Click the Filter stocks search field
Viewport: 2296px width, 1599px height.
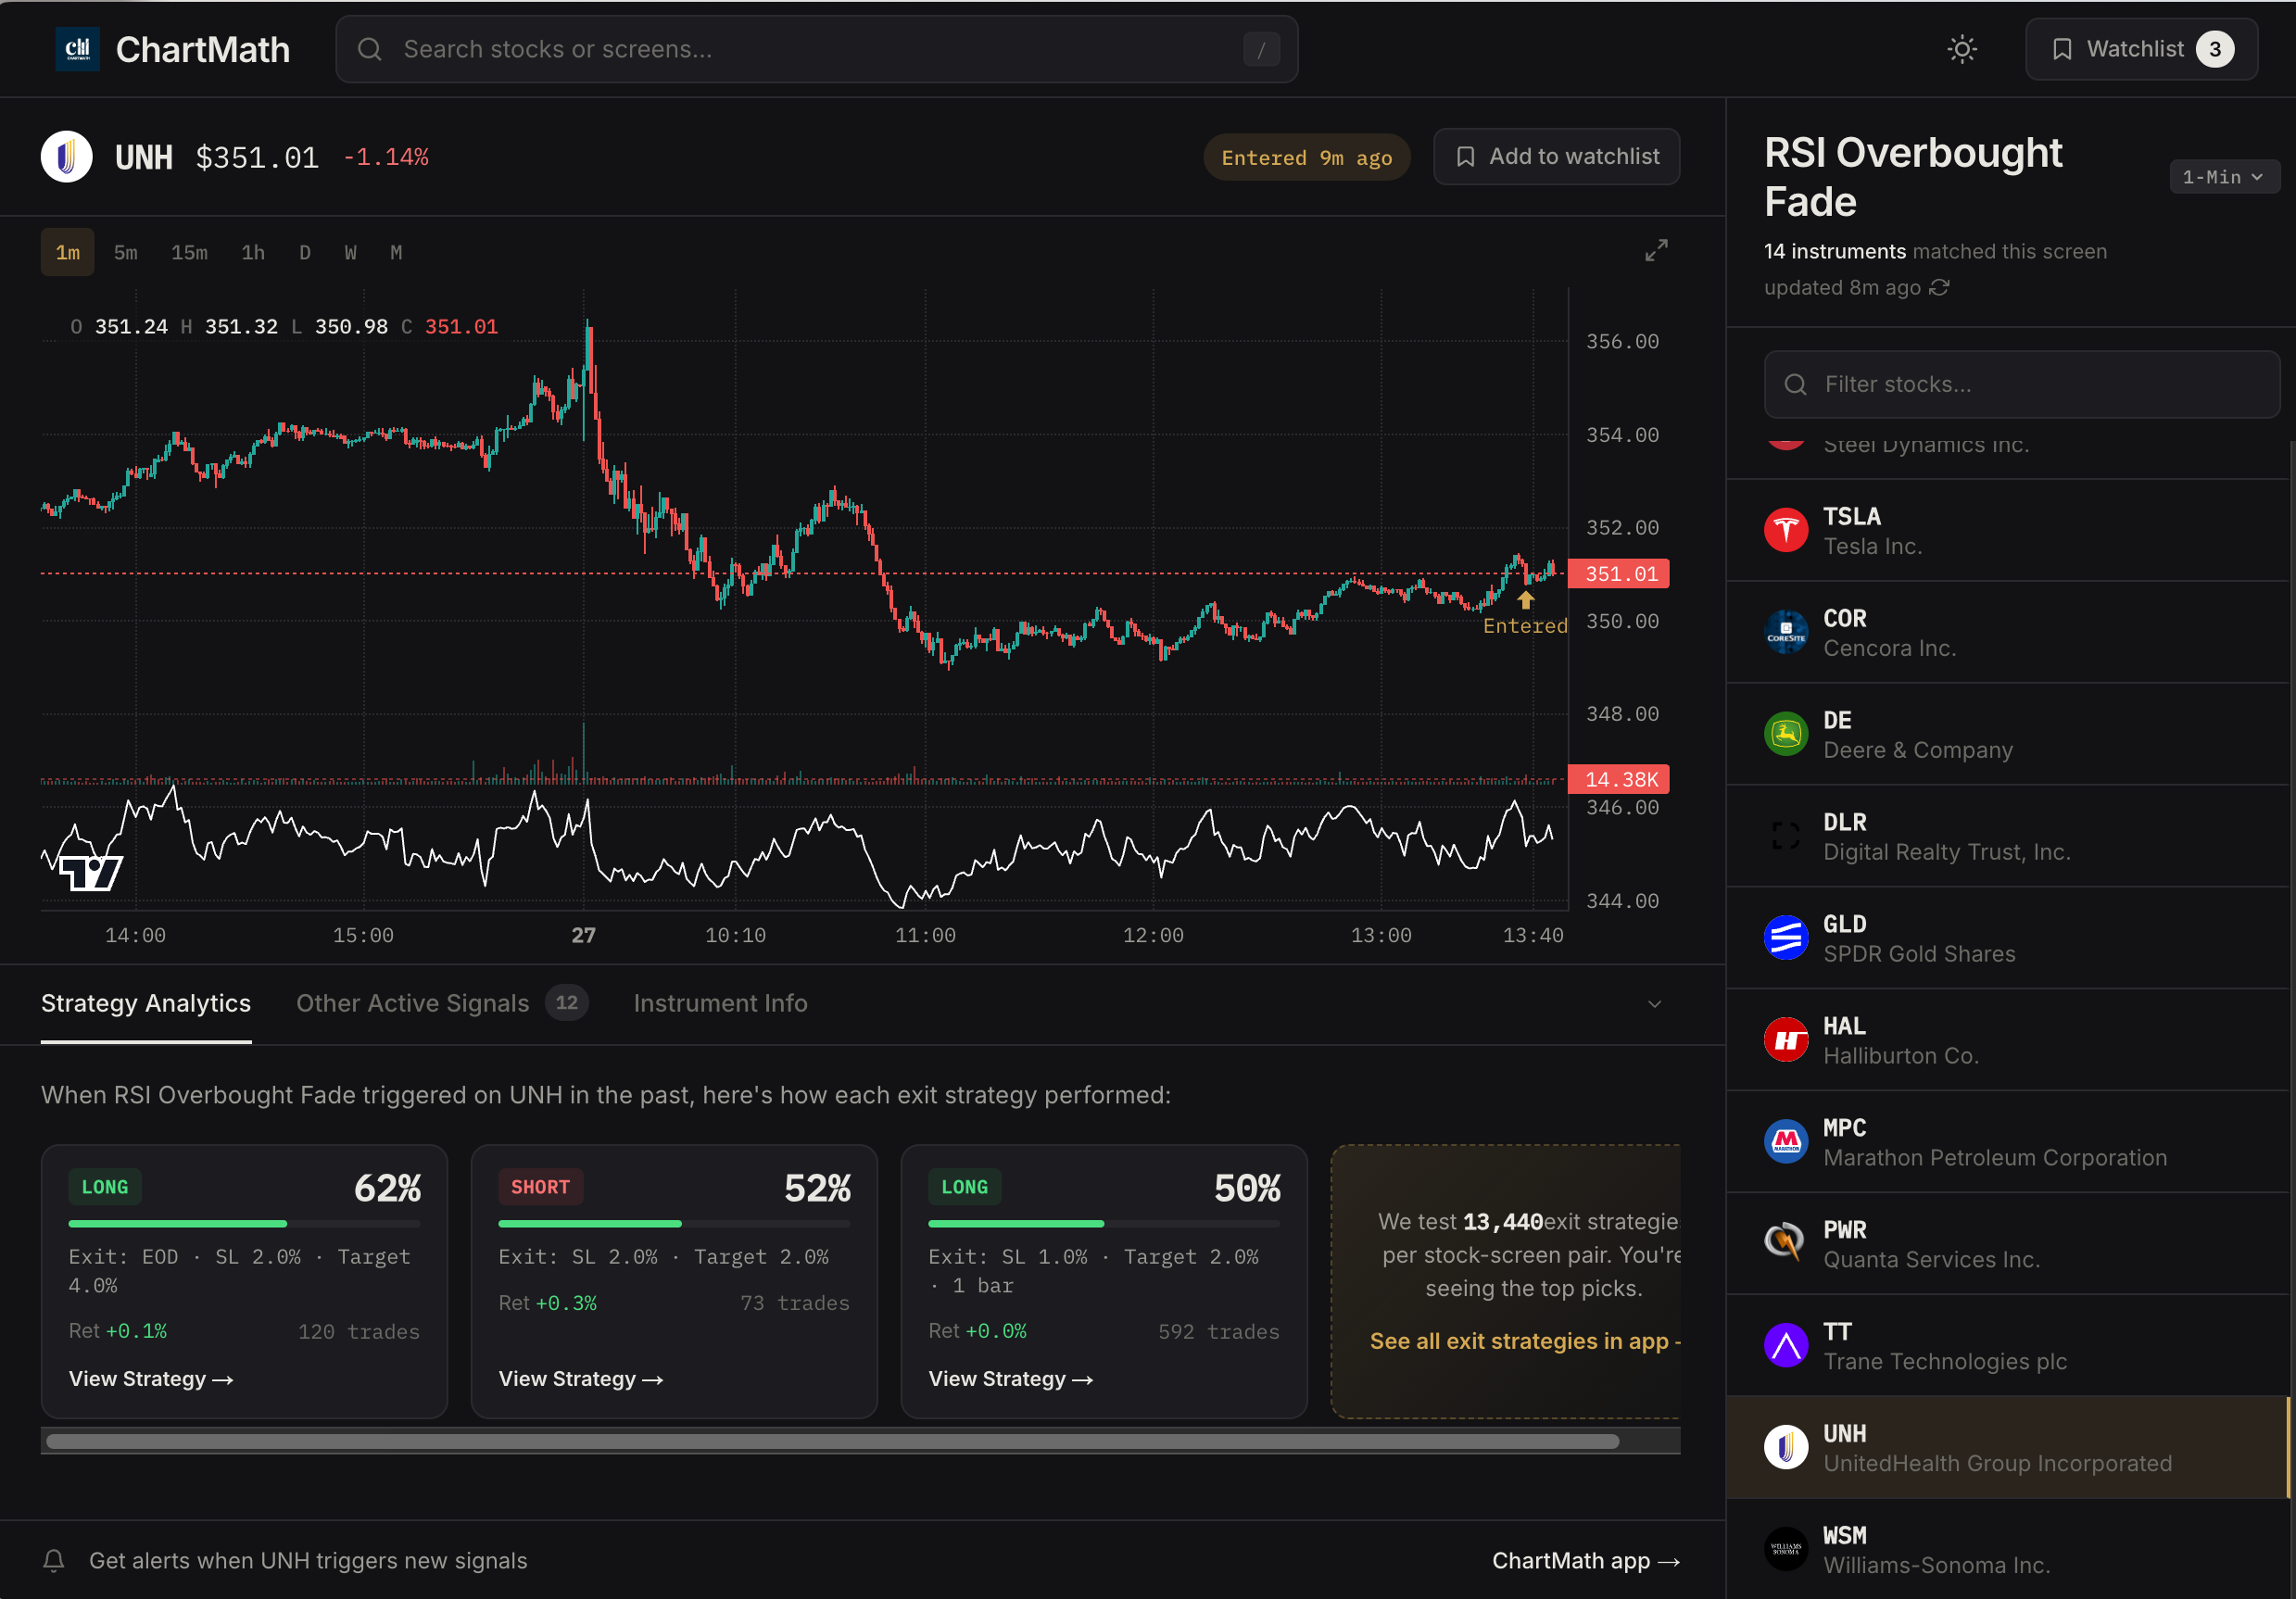coord(2020,384)
